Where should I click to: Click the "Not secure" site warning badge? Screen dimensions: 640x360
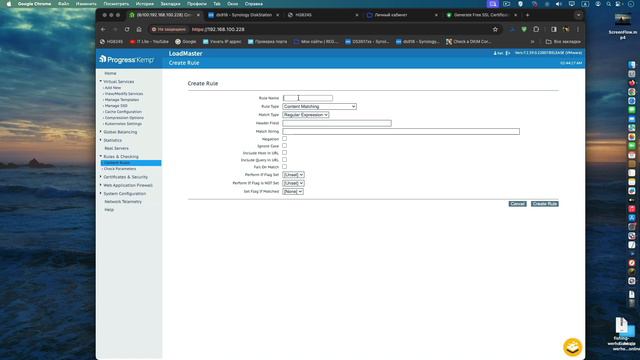[168, 29]
